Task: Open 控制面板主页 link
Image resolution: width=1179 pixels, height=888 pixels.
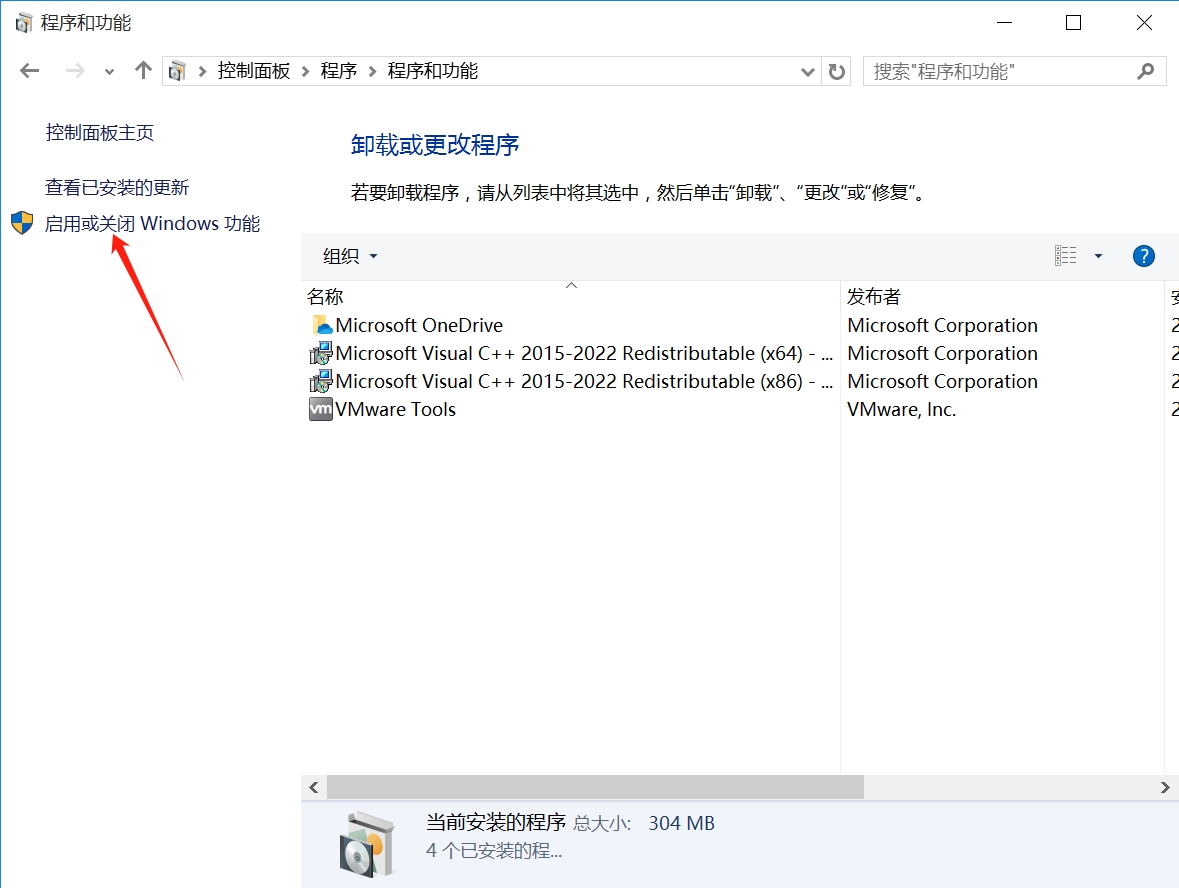Action: coord(100,133)
